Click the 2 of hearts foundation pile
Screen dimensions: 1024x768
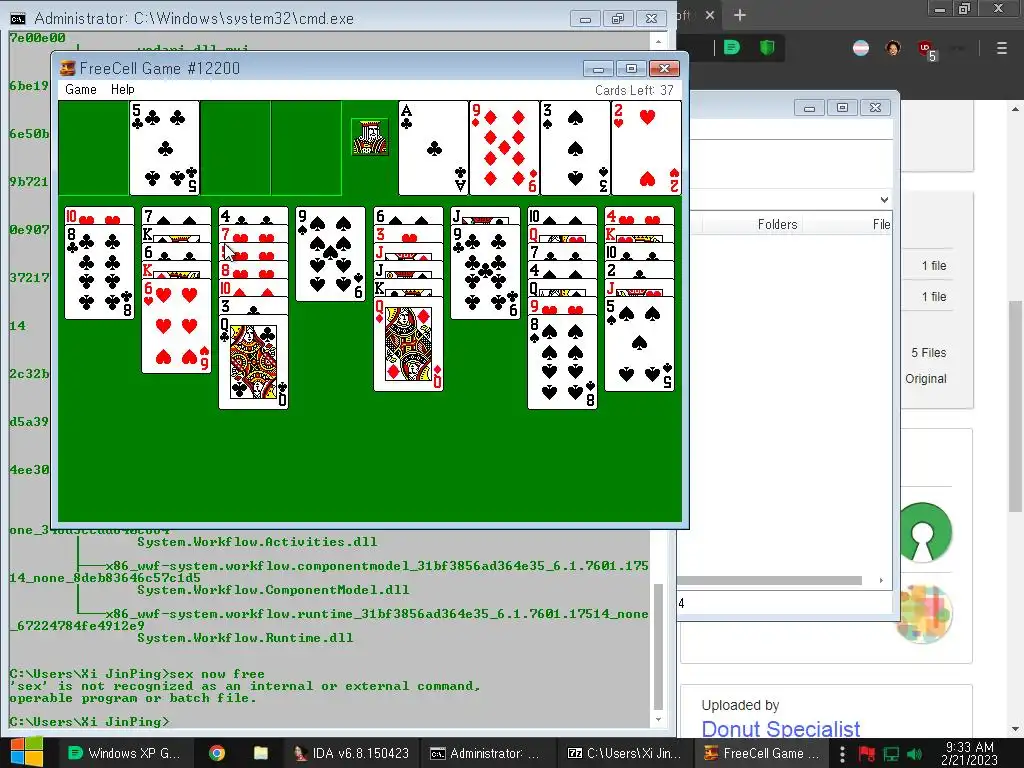click(x=647, y=148)
